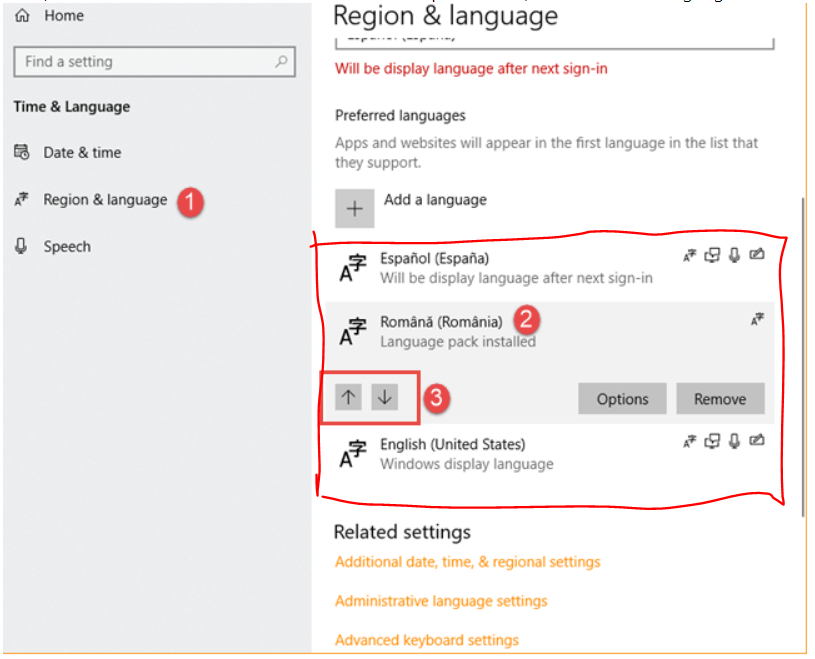Click the language glyph icon beside Español (España)
This screenshot has width=815, height=659.
353,267
